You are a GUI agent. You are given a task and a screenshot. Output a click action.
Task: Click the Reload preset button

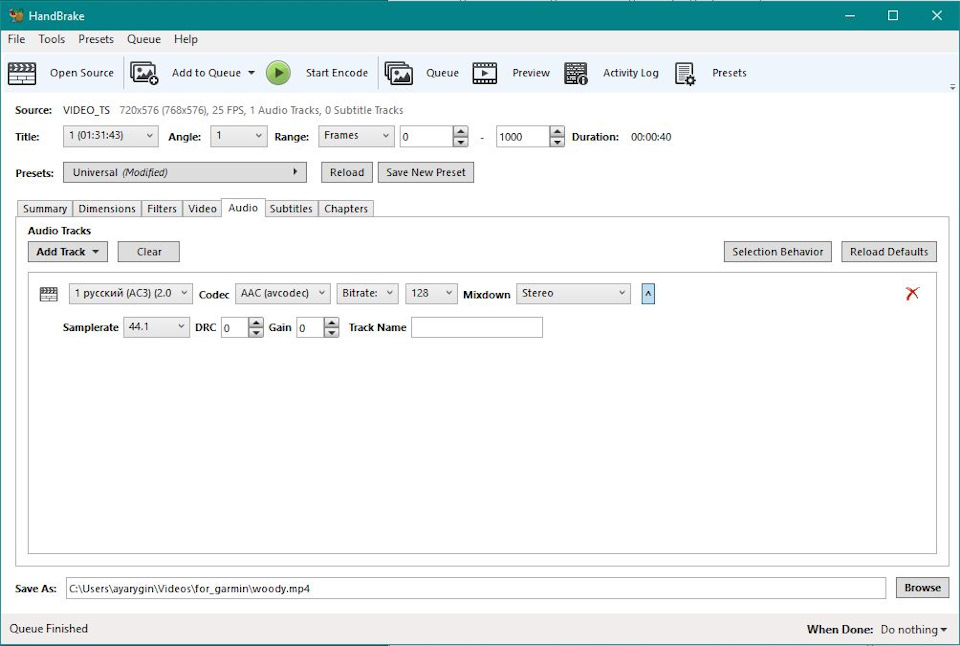tap(347, 173)
